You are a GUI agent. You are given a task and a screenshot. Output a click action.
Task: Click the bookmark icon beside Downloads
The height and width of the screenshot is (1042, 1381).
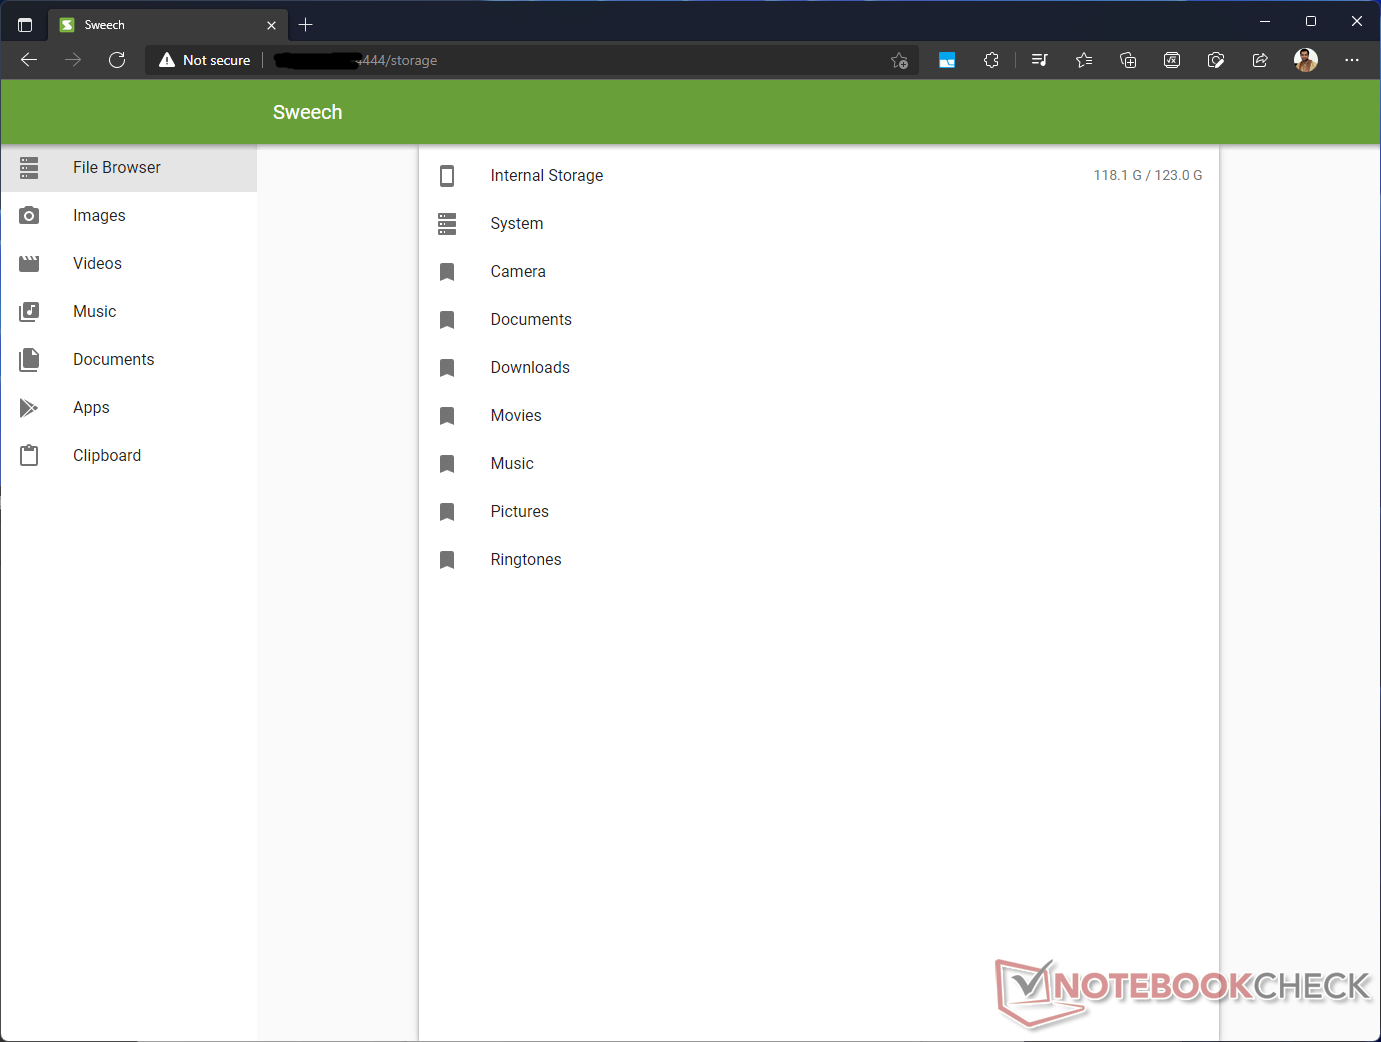[447, 368]
